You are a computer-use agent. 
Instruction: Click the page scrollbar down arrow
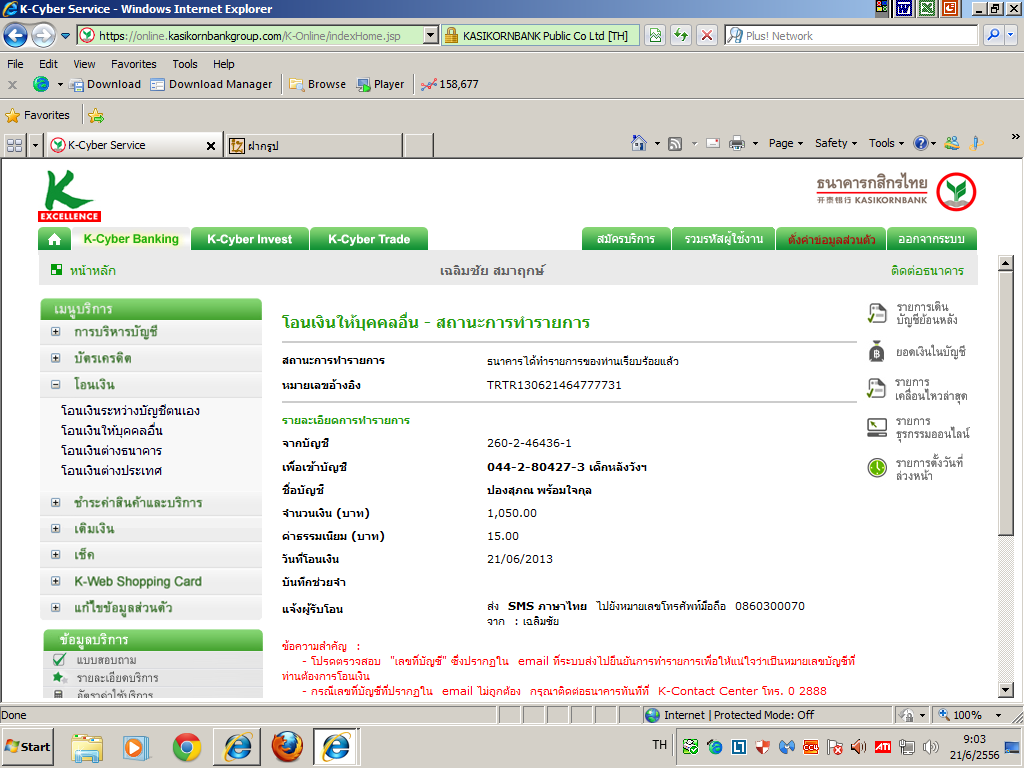1006,690
